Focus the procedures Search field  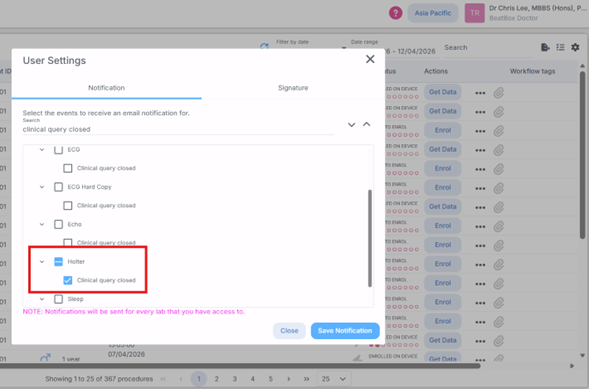pos(488,48)
